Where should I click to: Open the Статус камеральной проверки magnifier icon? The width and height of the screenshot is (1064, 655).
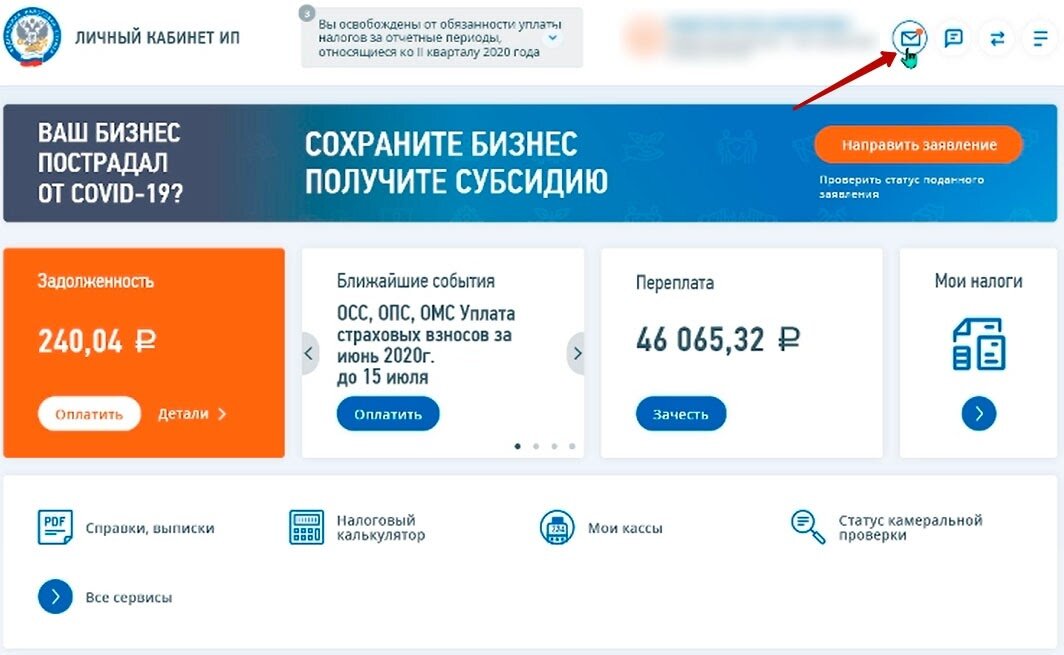(x=808, y=527)
